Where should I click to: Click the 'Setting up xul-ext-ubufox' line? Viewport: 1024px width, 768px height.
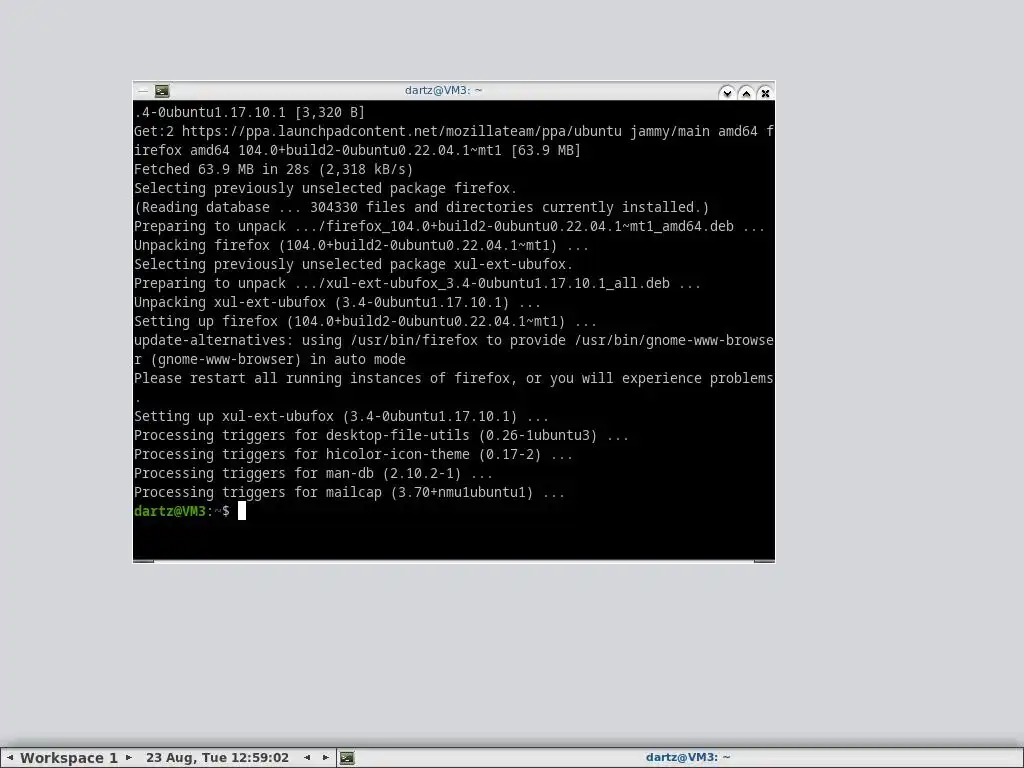341,416
